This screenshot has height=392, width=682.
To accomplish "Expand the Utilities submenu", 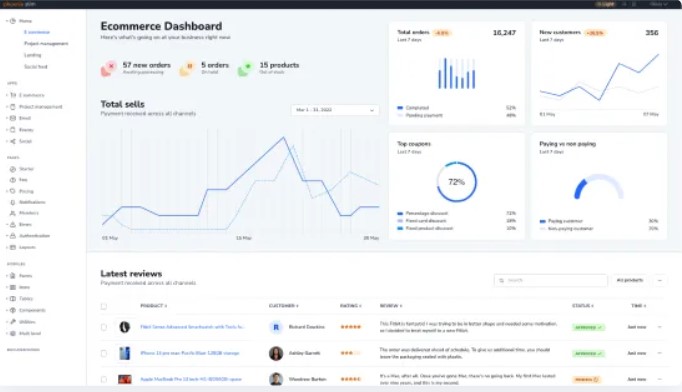I will (7, 322).
